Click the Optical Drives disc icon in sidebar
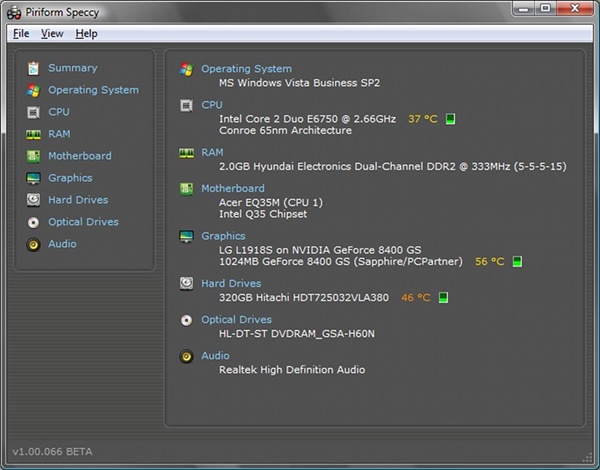This screenshot has width=600, height=470. tap(33, 222)
